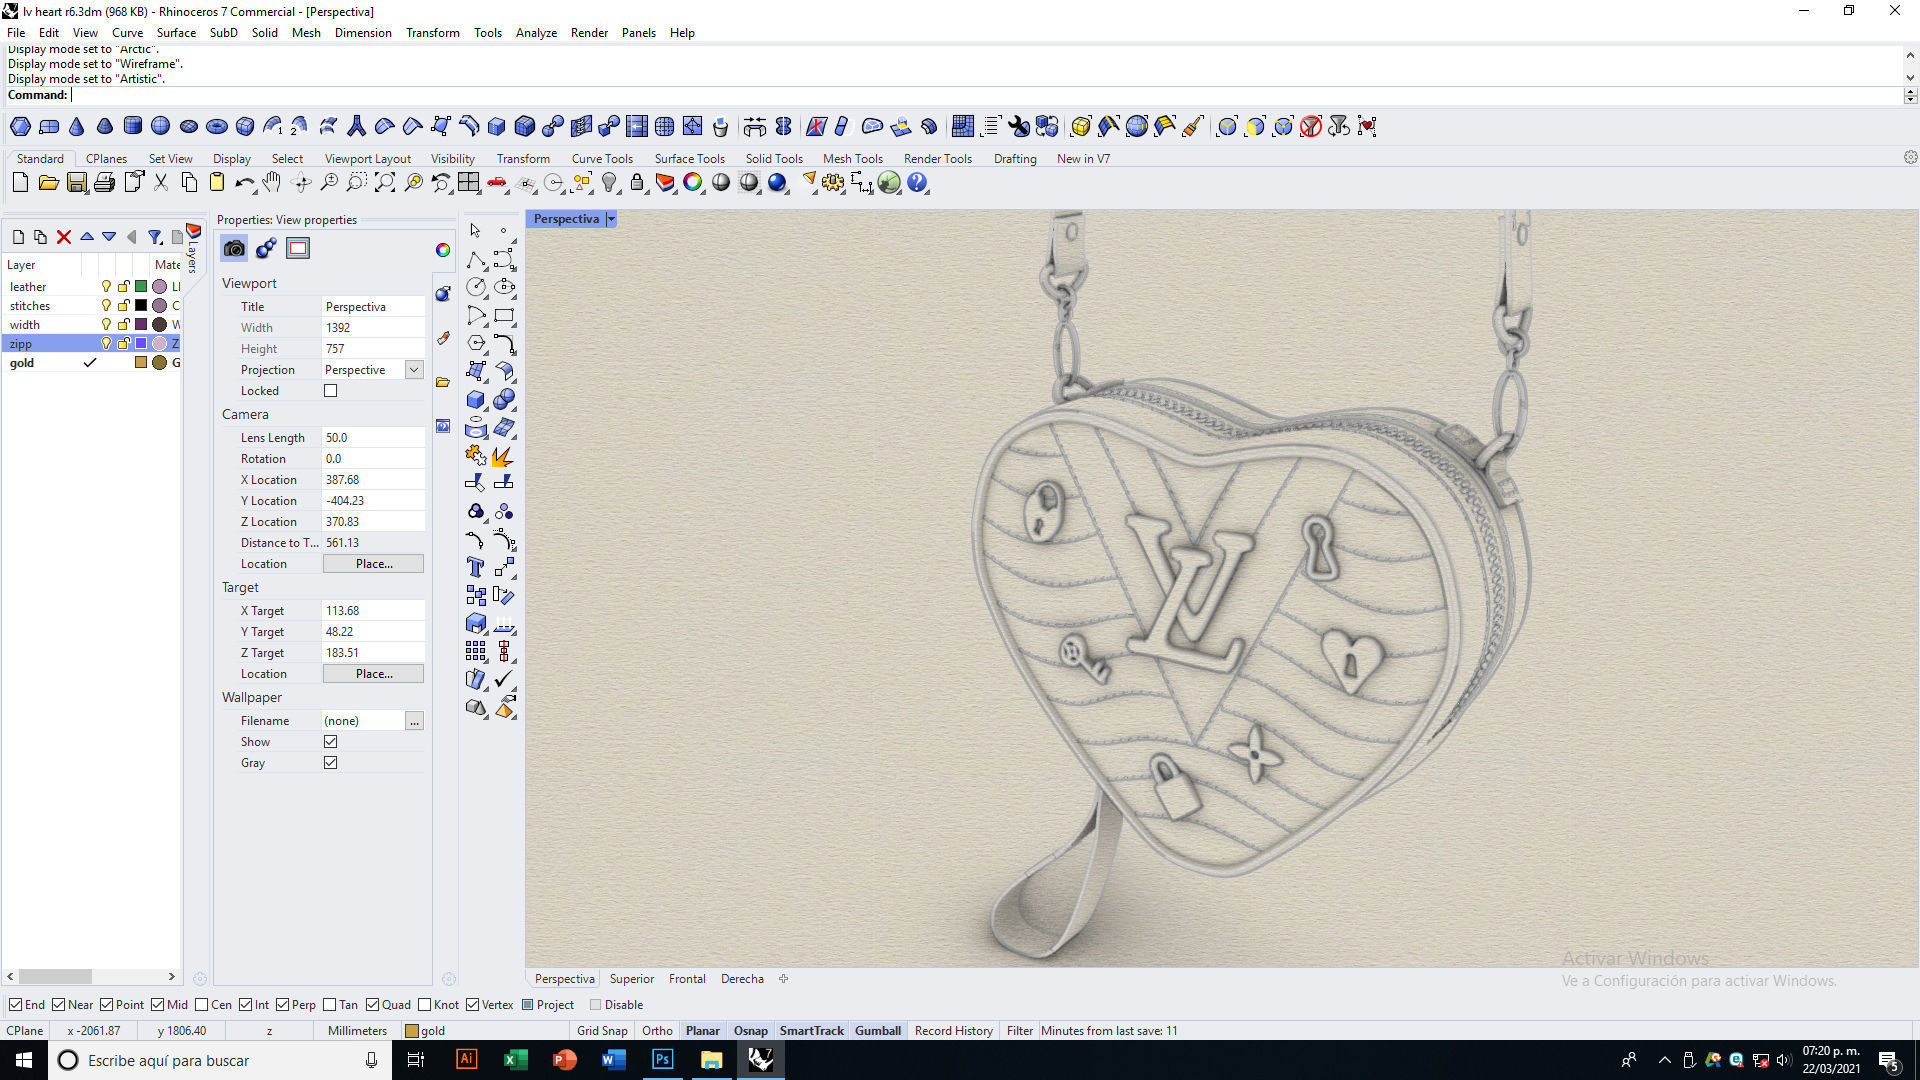Toggle the Locked viewport checkbox
Viewport: 1920px width, 1080px height.
[331, 391]
